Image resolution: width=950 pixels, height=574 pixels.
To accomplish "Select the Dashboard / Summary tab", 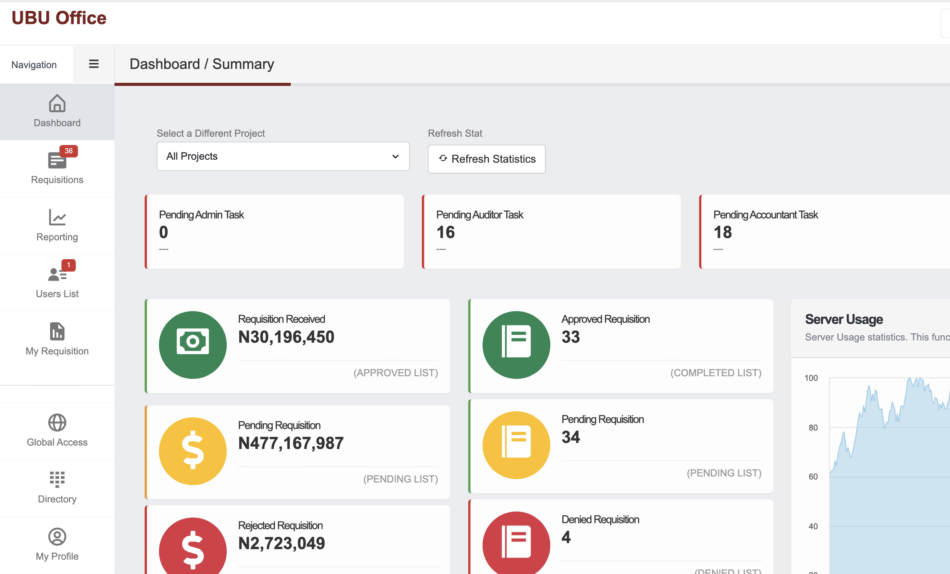I will coord(202,64).
